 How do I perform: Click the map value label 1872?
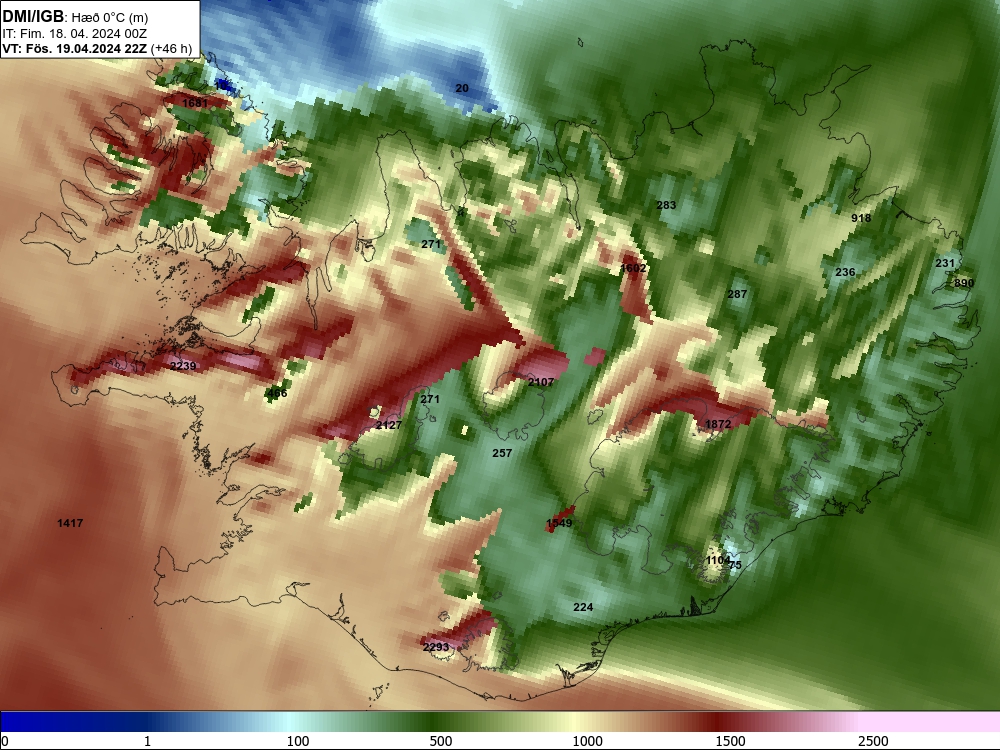pos(717,423)
